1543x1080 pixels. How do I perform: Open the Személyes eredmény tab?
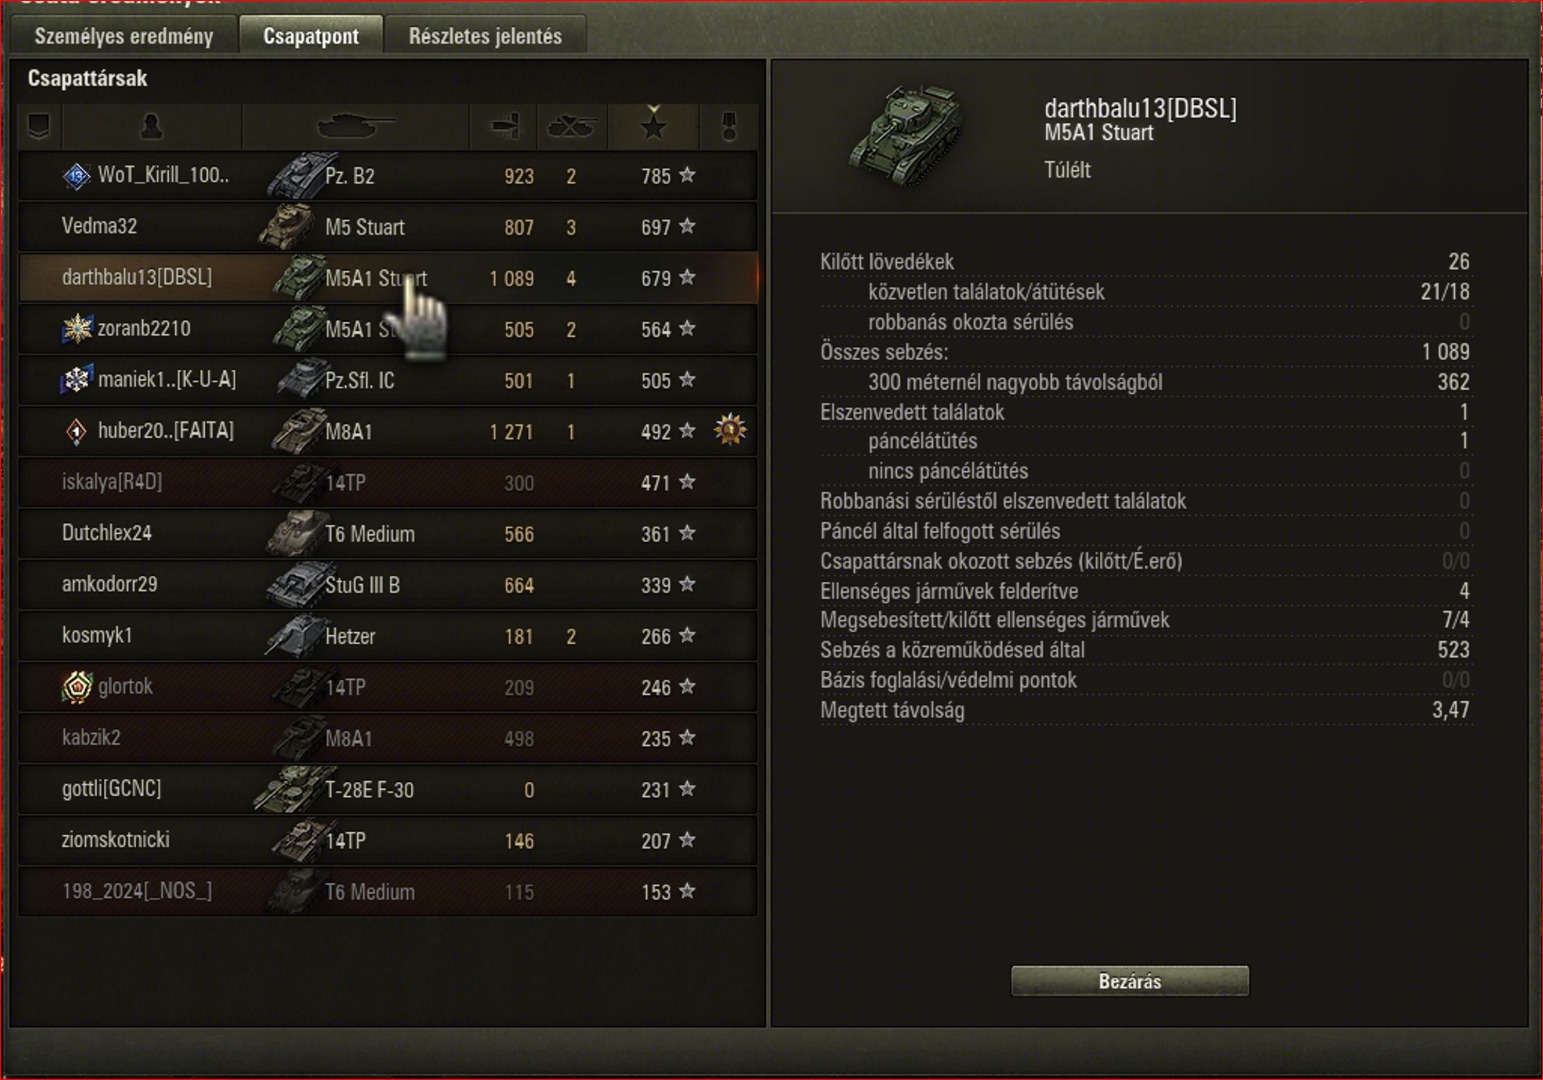pyautogui.click(x=124, y=36)
